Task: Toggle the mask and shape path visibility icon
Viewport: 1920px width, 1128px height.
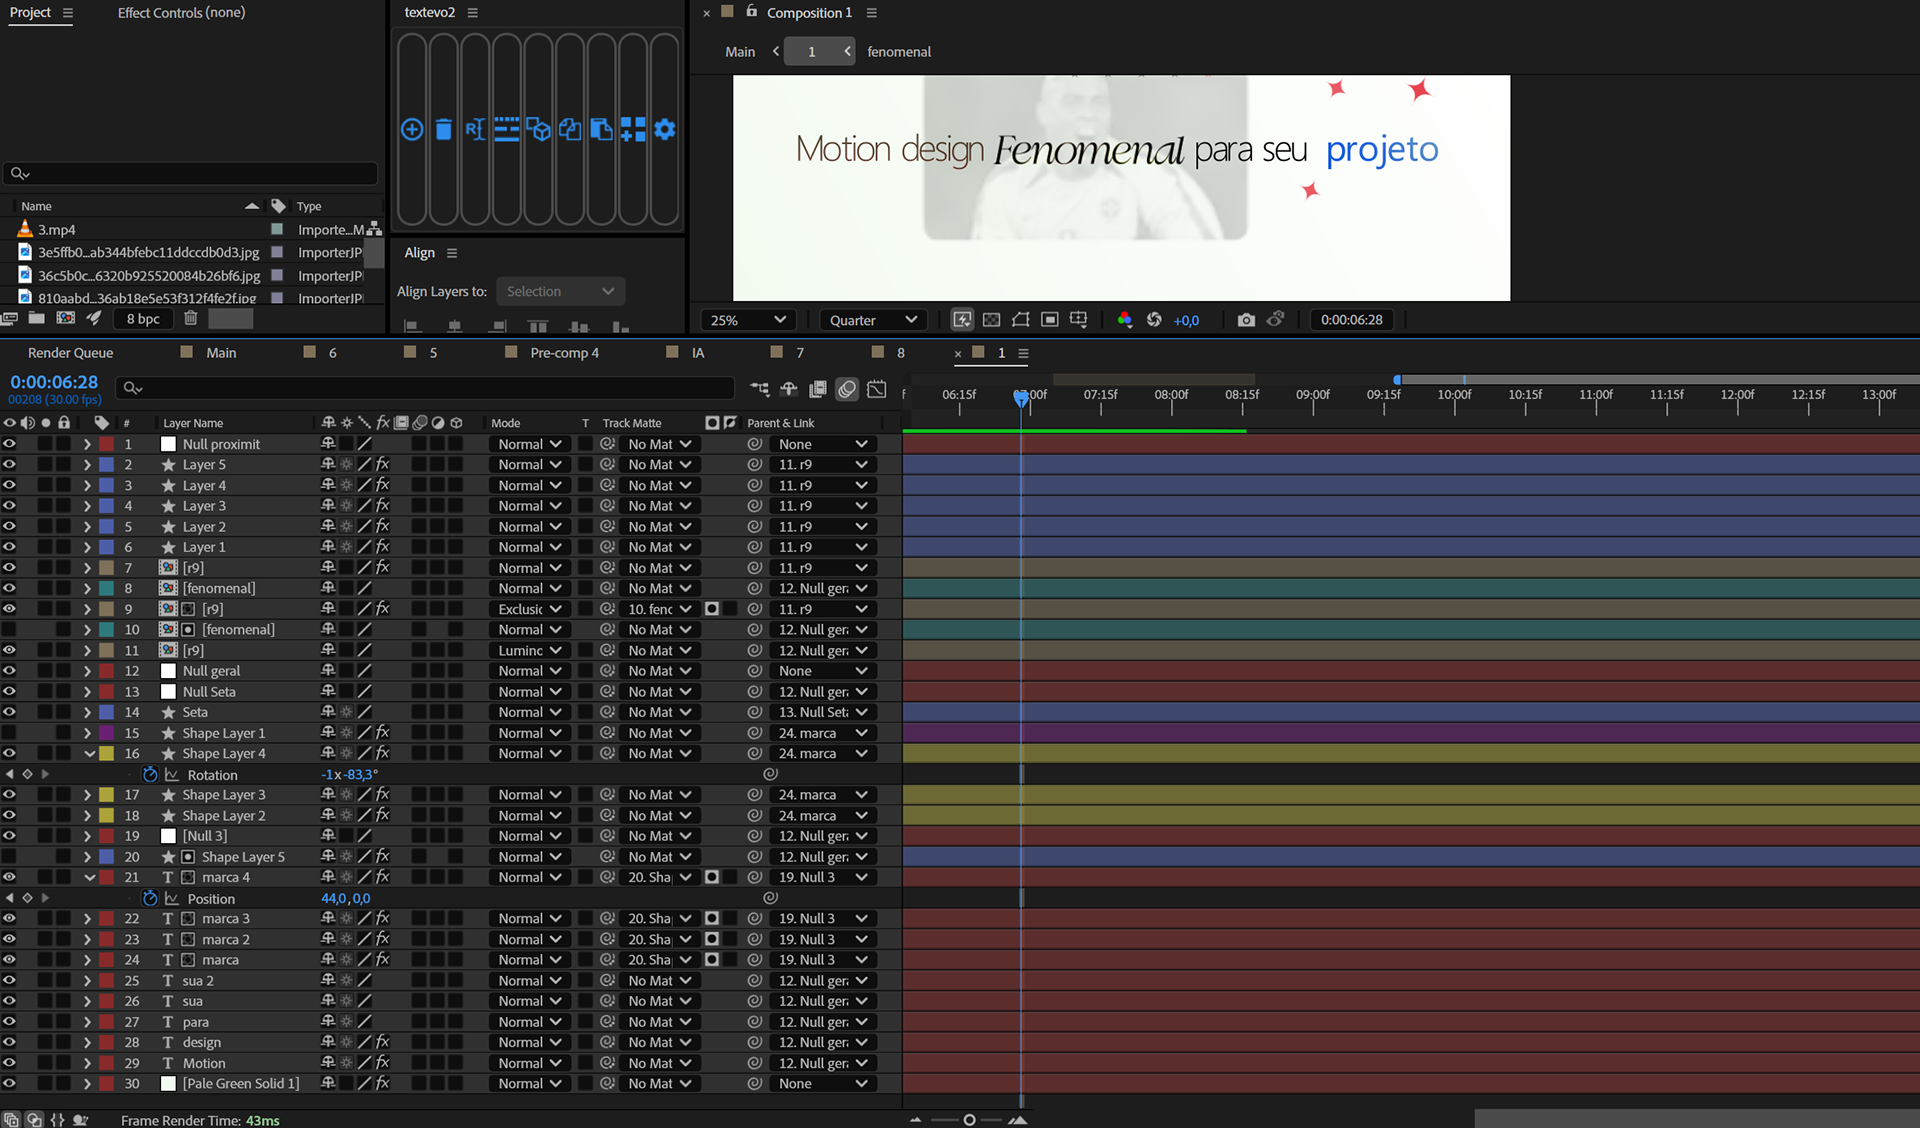Action: coord(1020,320)
